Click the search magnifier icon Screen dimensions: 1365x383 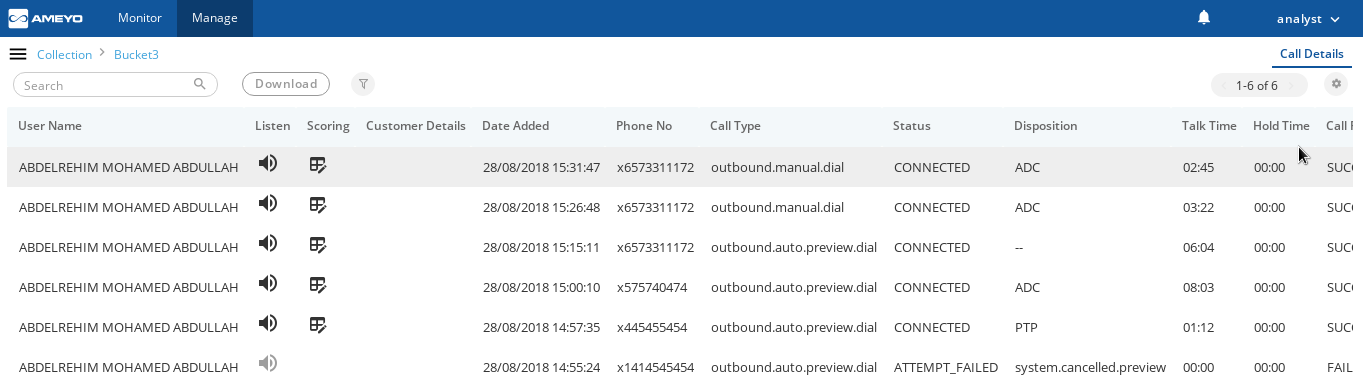click(200, 85)
